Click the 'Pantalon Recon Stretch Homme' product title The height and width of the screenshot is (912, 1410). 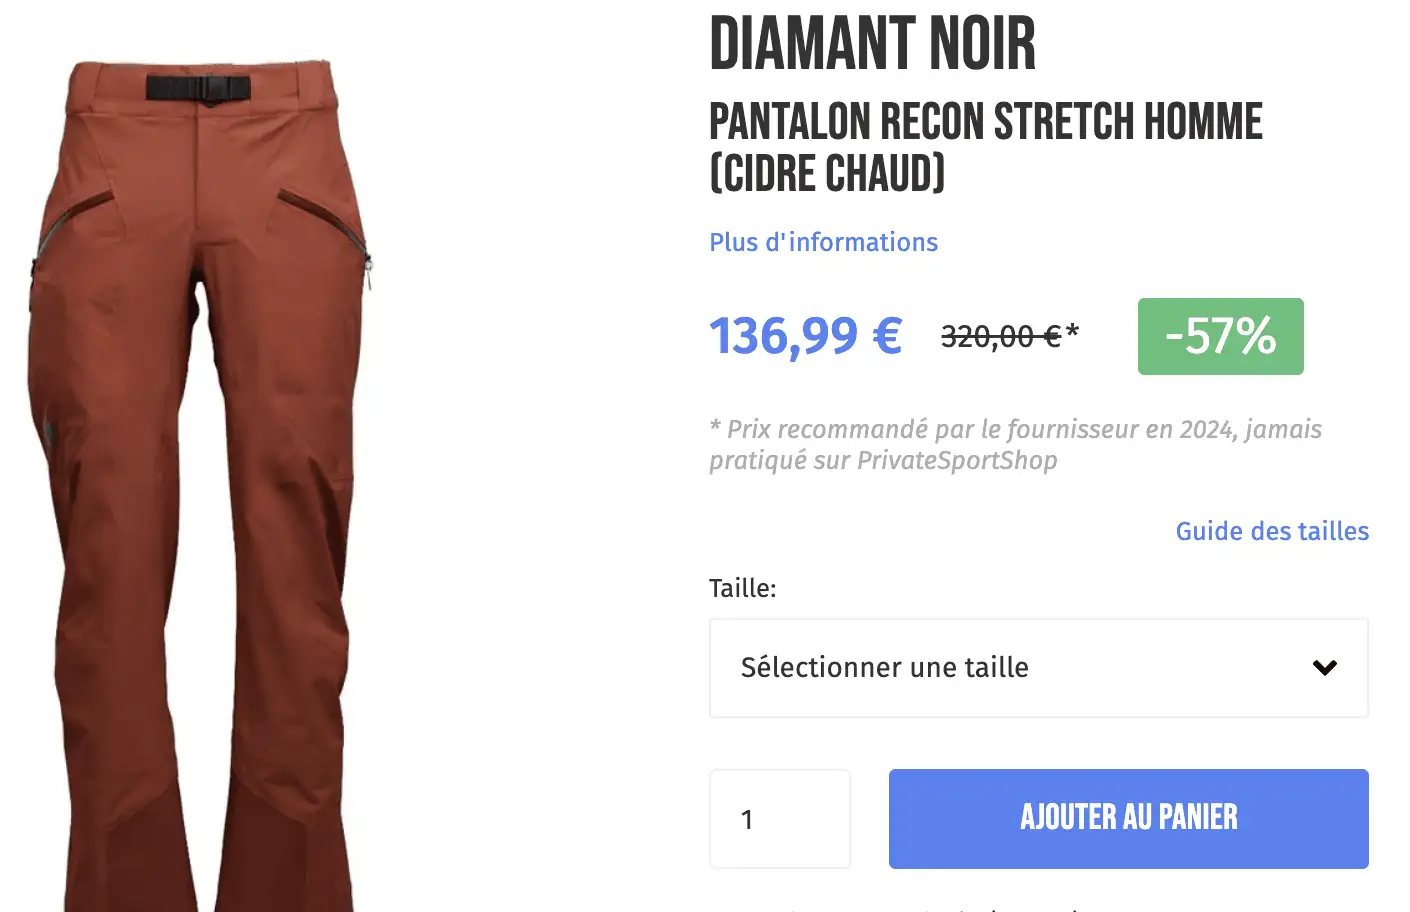(x=985, y=121)
